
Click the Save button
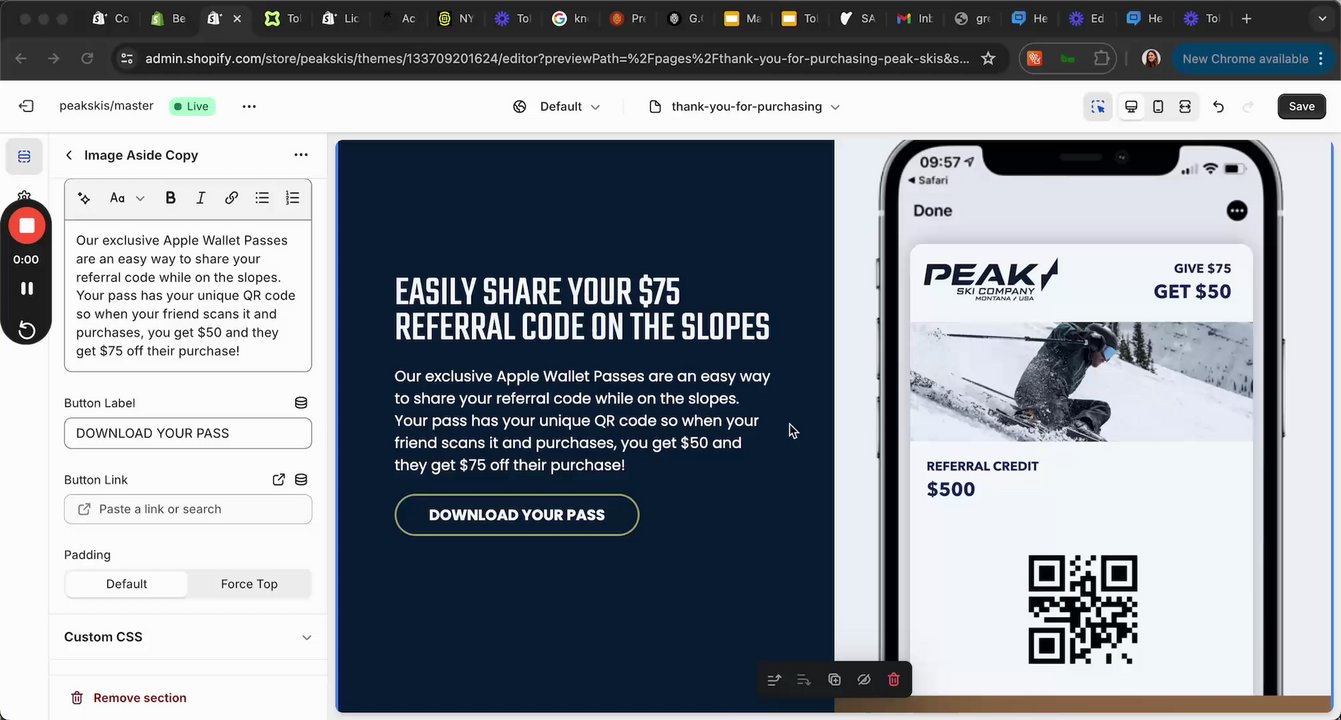[x=1302, y=107]
